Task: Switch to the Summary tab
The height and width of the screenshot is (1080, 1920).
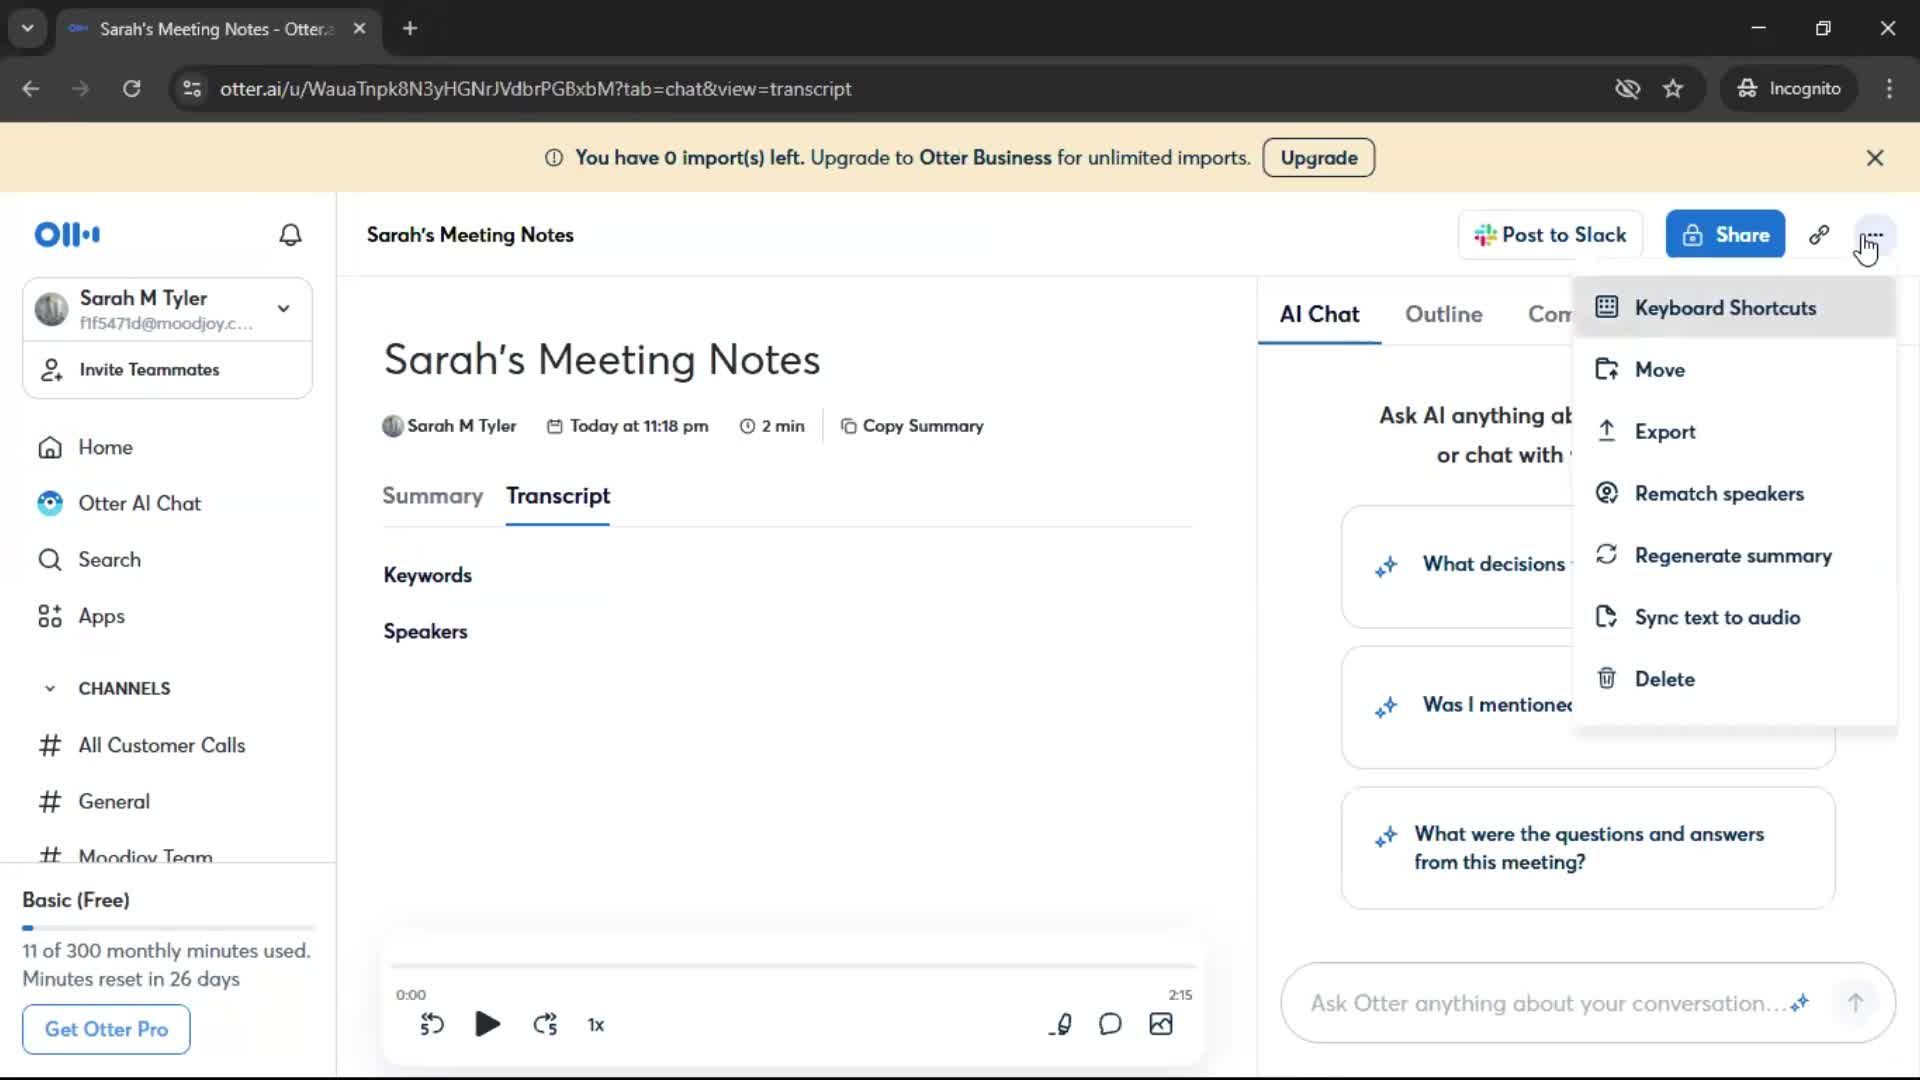Action: (432, 496)
